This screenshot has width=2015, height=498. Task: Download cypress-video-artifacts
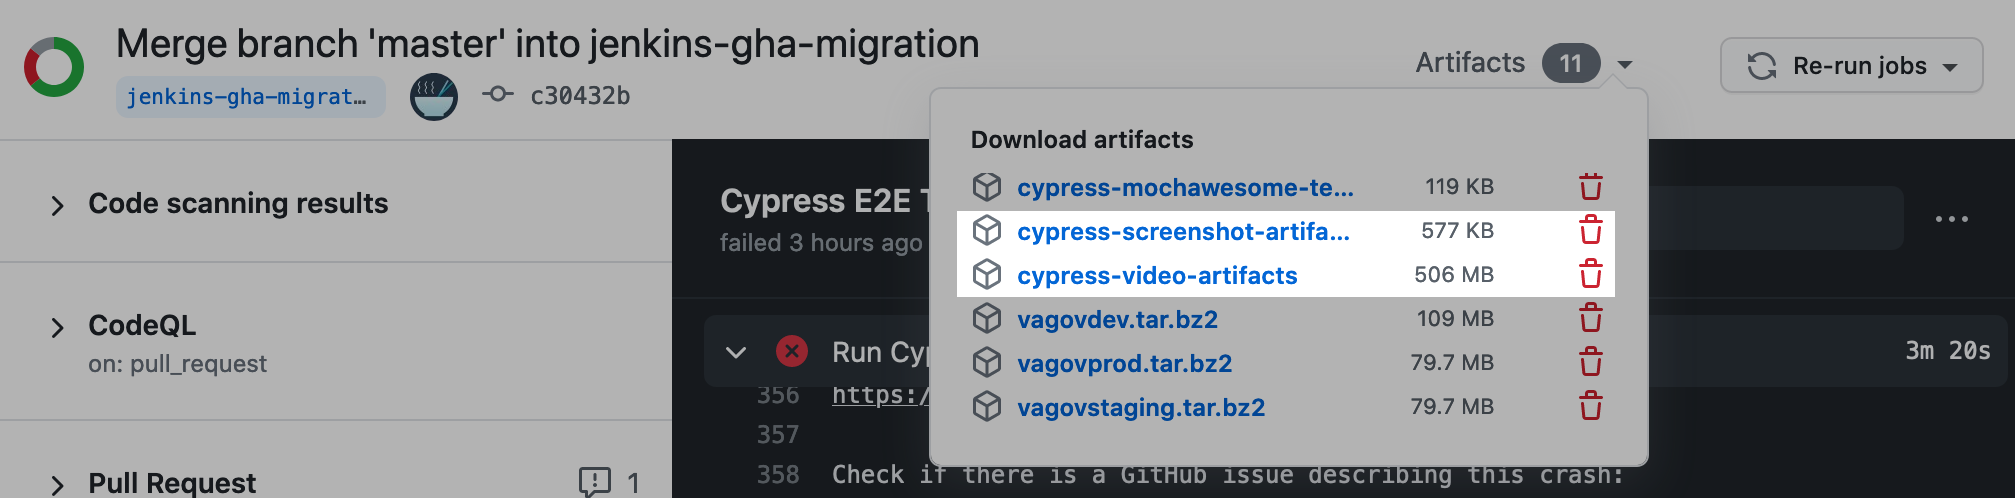tap(1156, 275)
